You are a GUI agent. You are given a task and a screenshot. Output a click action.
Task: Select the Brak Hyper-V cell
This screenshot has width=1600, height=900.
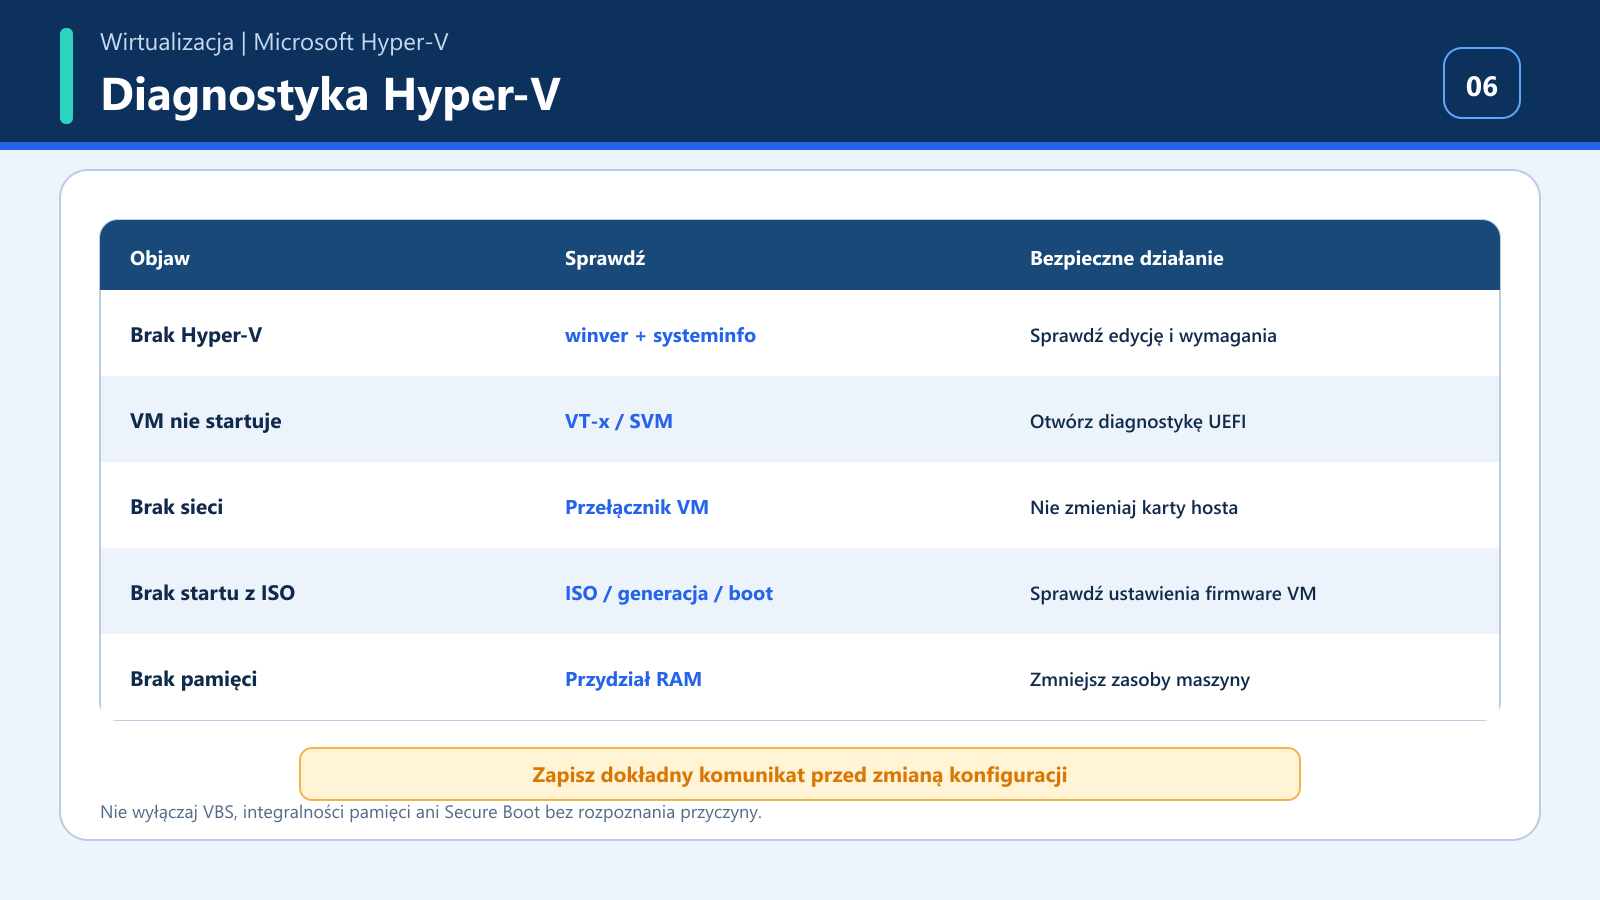(x=196, y=335)
